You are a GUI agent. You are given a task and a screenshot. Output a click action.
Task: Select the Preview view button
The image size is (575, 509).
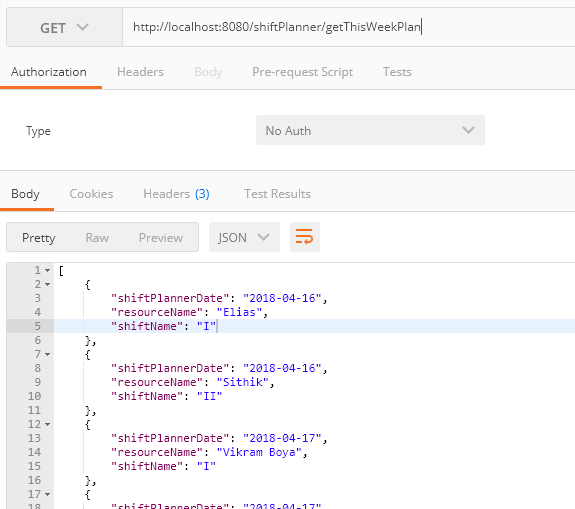pos(161,238)
